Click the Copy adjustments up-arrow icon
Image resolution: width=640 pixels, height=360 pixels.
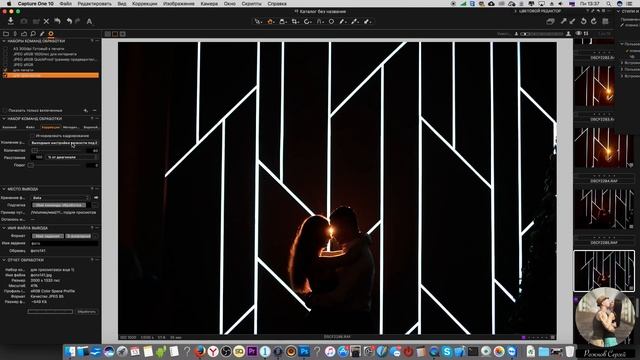coord(563,21)
